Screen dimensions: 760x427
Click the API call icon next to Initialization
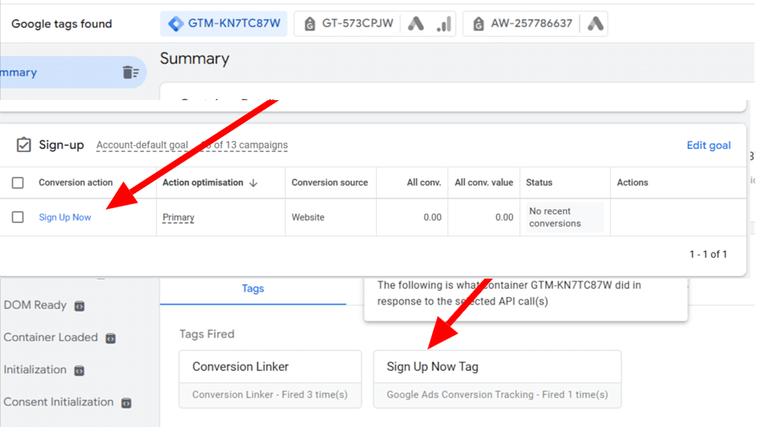pyautogui.click(x=79, y=371)
